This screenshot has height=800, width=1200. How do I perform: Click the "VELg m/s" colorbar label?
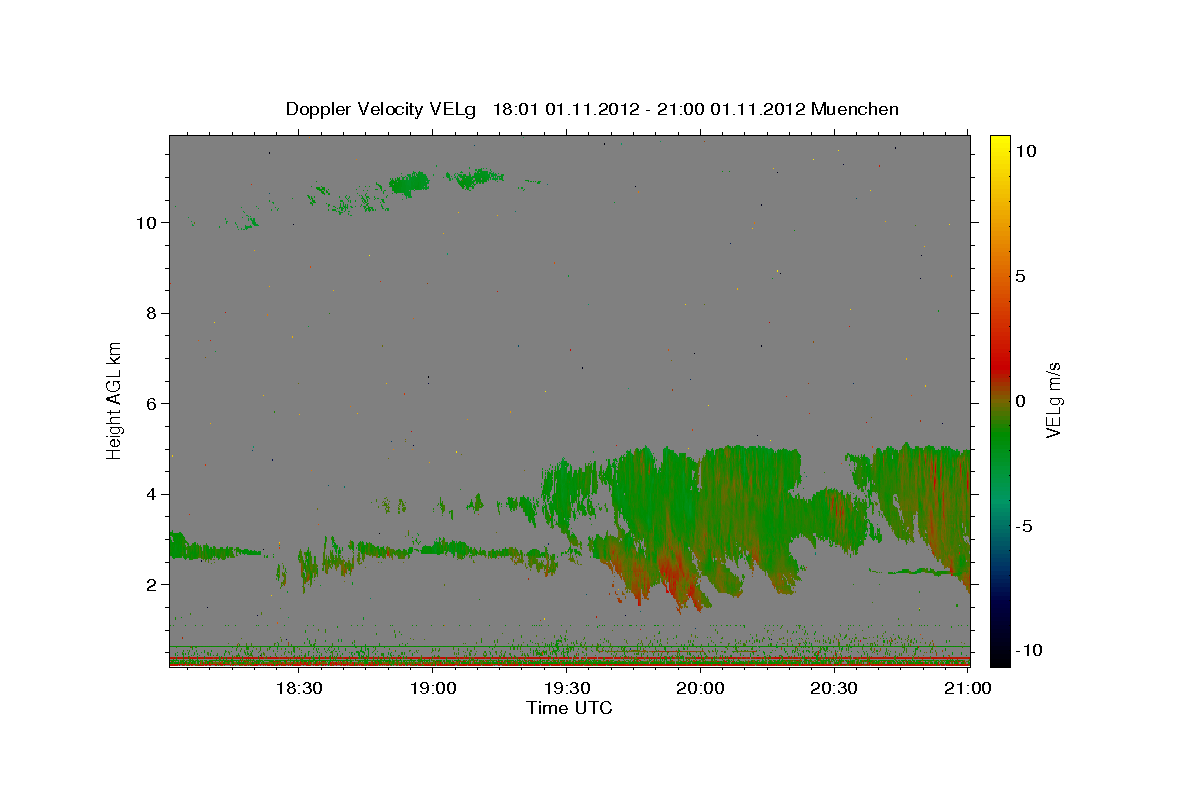(1054, 399)
